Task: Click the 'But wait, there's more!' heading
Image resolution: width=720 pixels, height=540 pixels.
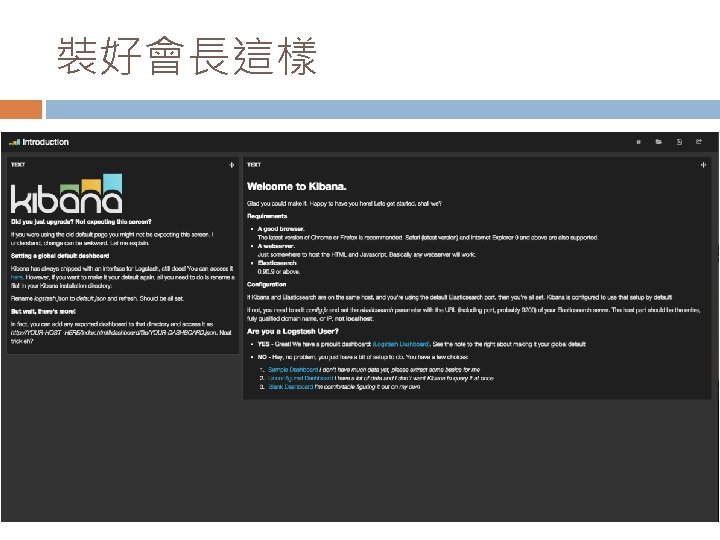Action: tap(43, 311)
